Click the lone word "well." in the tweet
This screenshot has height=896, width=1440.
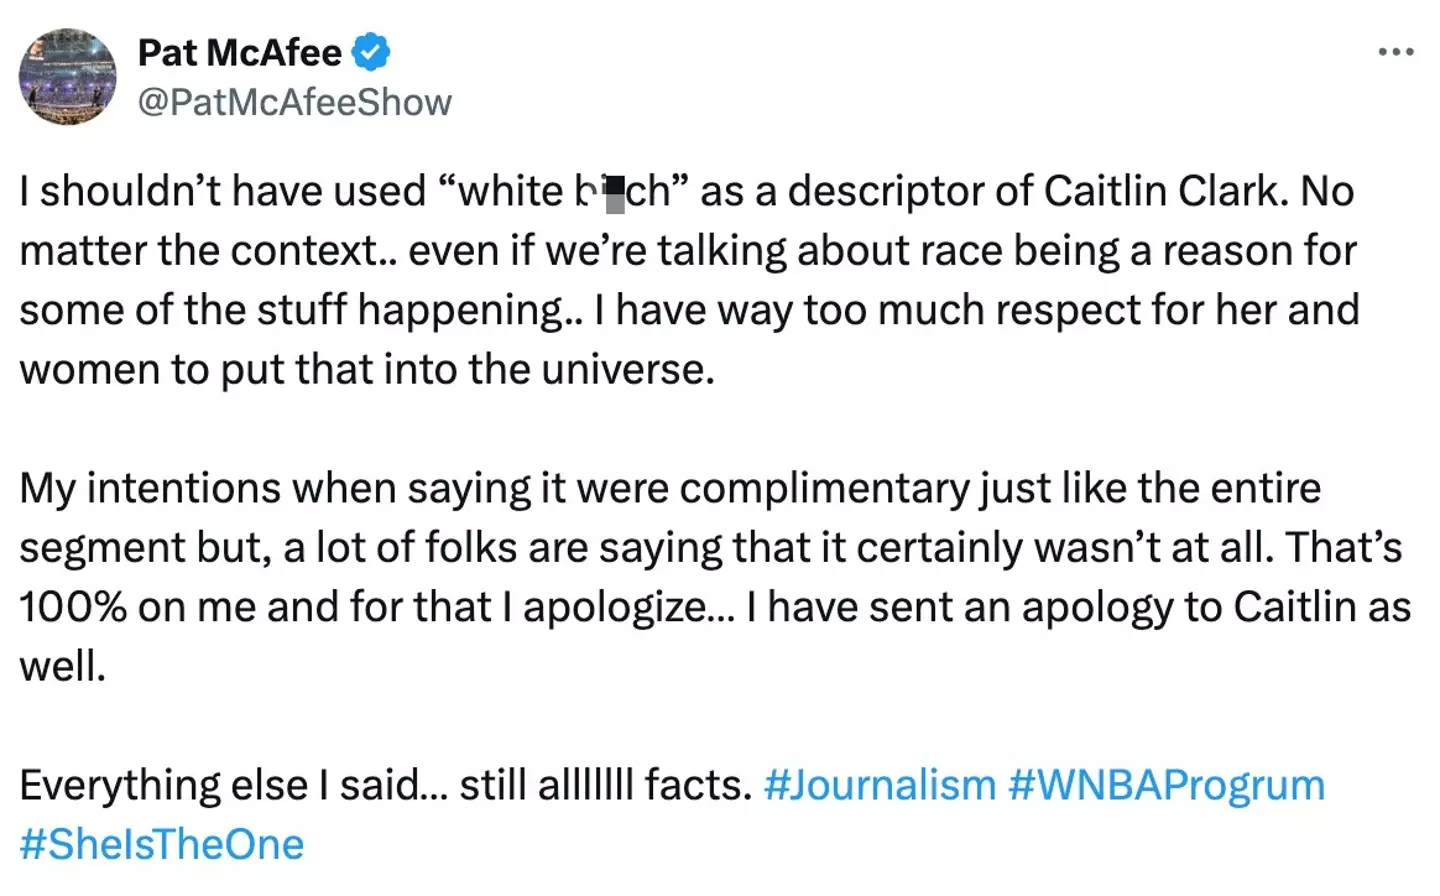(x=63, y=666)
